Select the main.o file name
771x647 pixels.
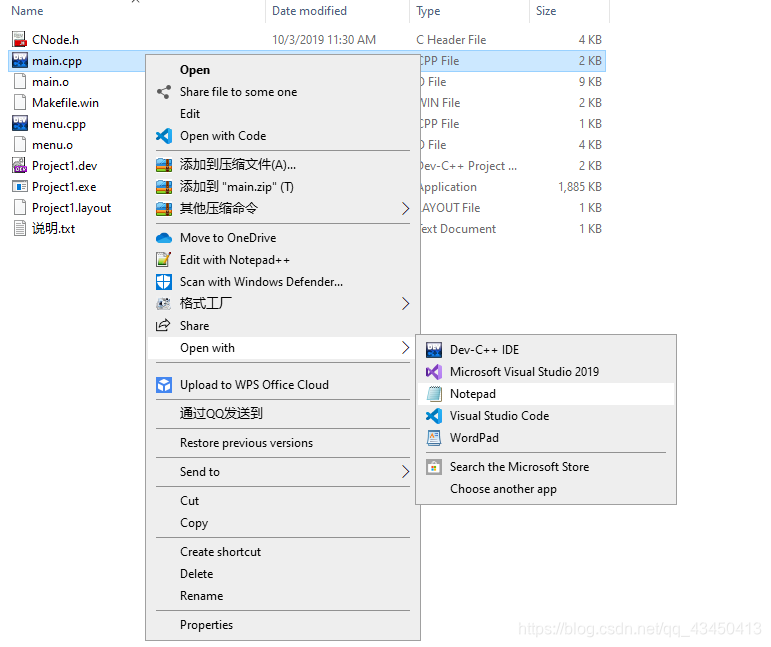coord(50,82)
